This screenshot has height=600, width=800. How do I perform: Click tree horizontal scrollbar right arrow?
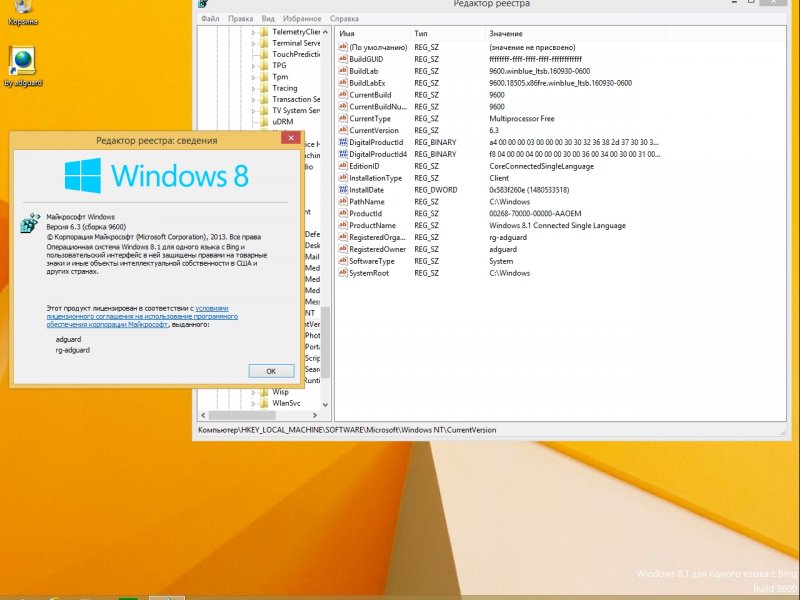pyautogui.click(x=315, y=415)
